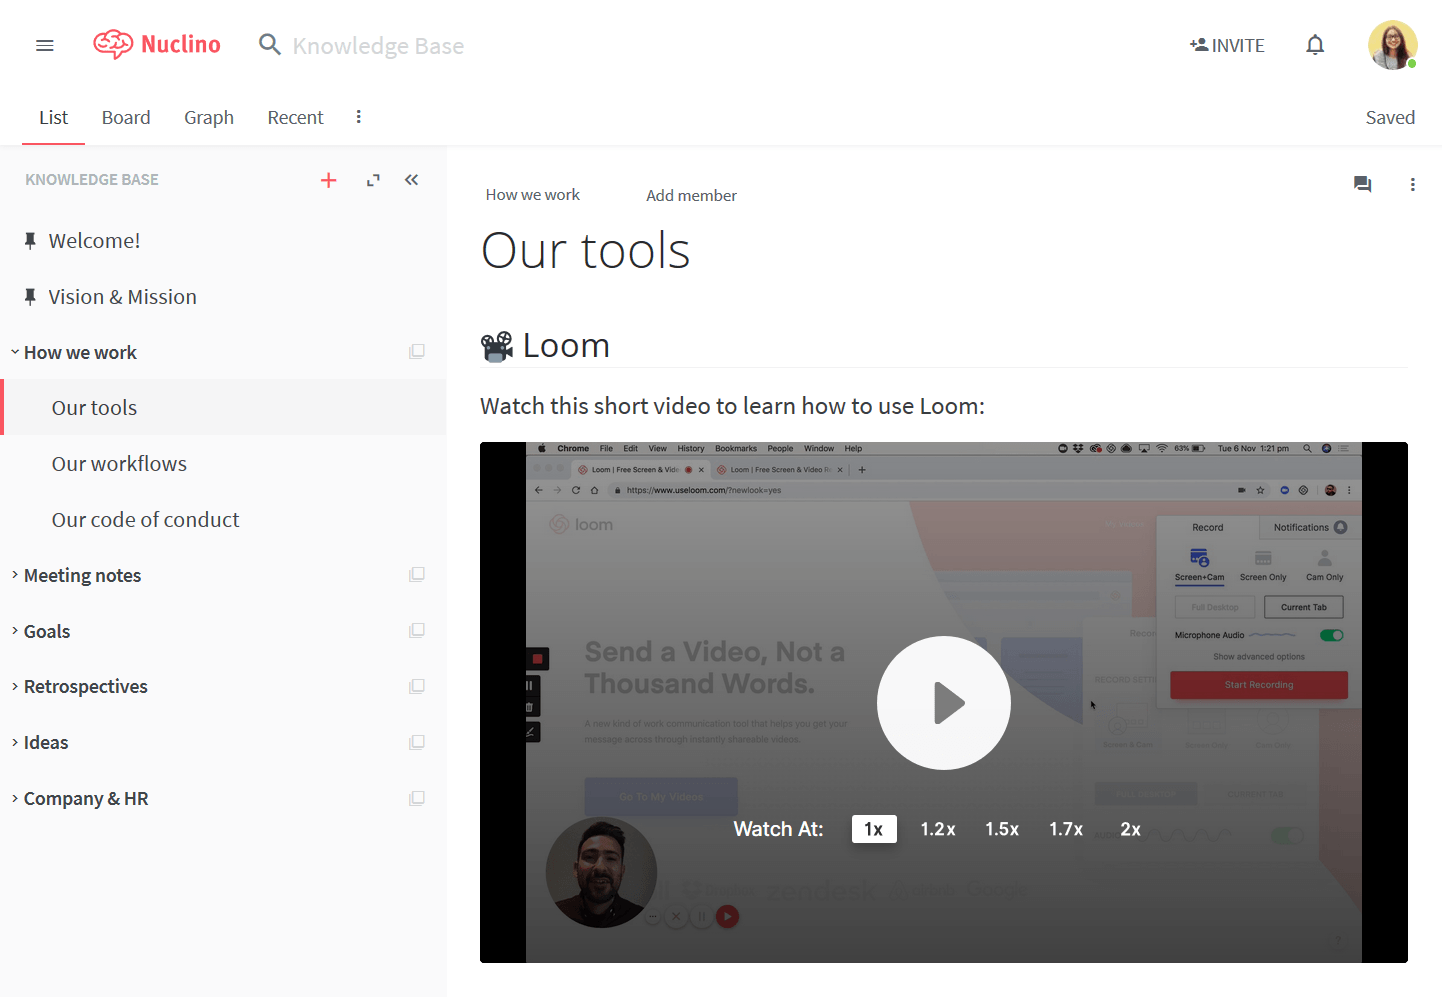
Task: Select 1x playback speed
Action: coord(874,829)
